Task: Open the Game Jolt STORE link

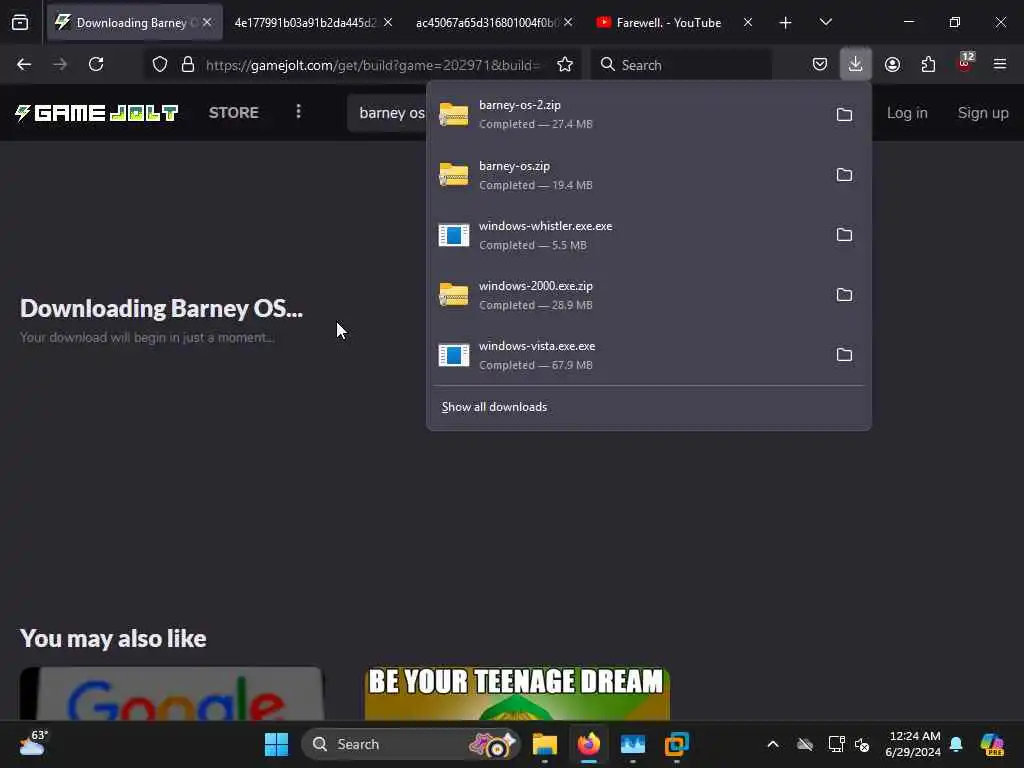Action: point(234,113)
